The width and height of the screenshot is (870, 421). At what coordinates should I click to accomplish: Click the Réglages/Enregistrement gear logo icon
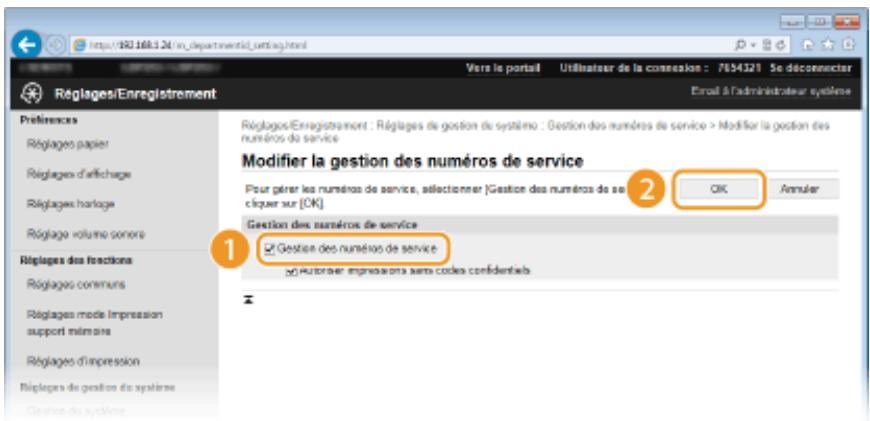tap(29, 94)
